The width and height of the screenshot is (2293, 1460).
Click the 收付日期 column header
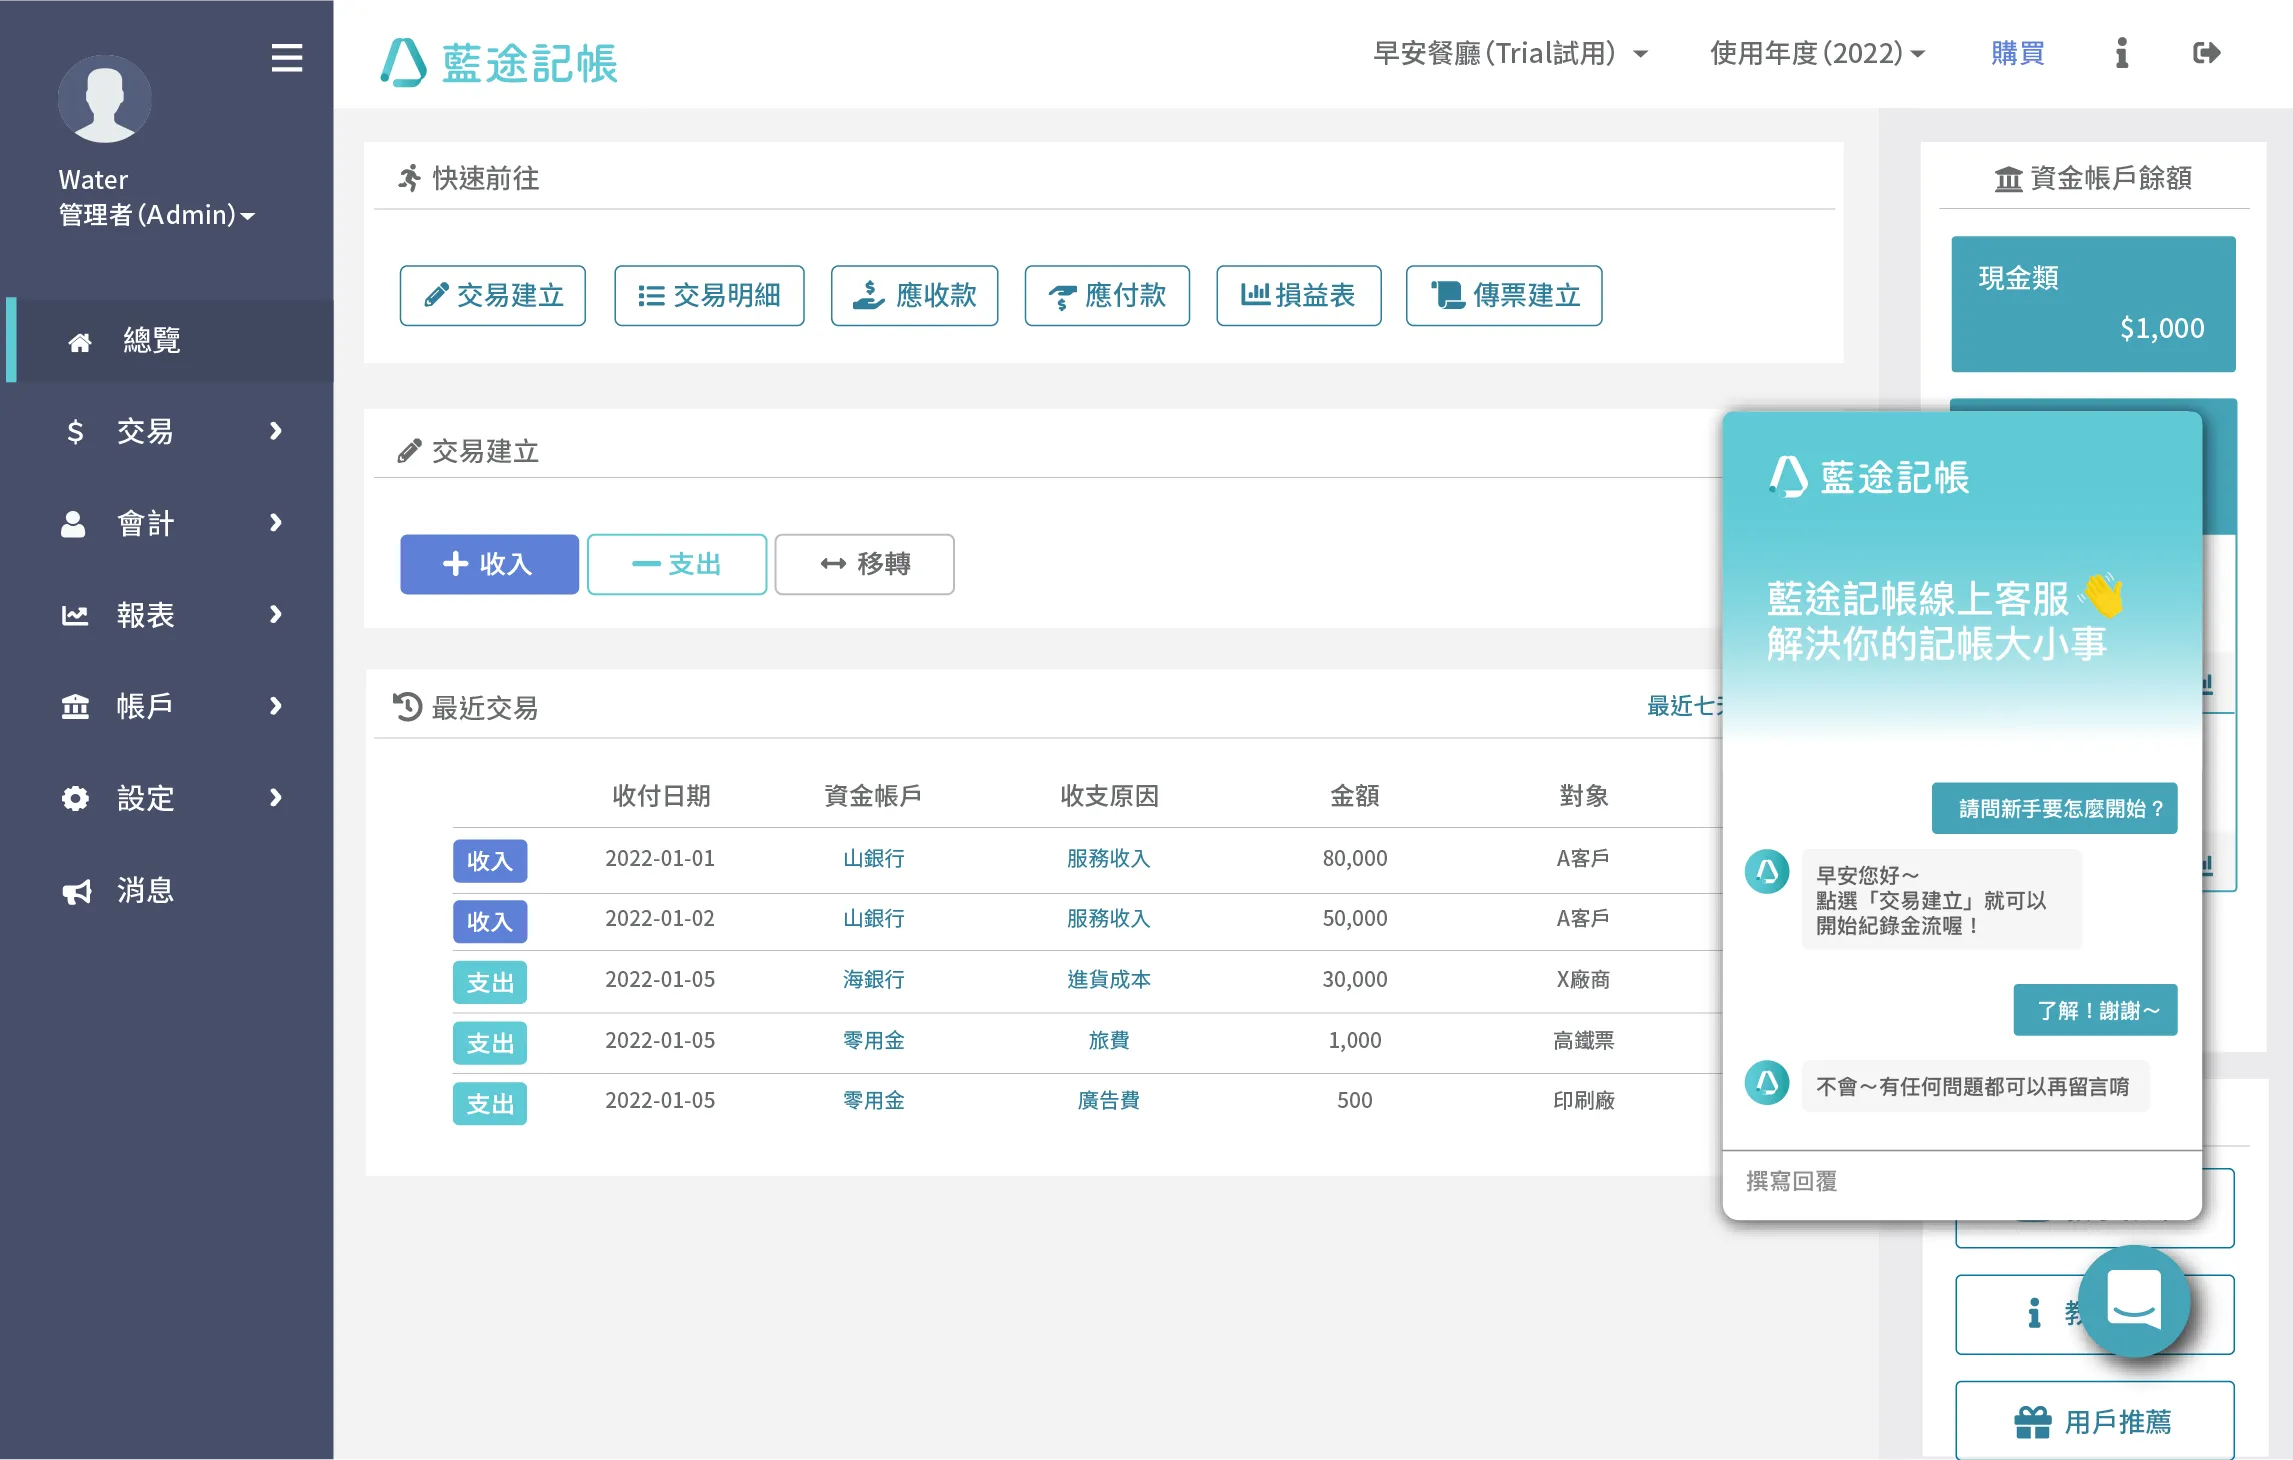tap(660, 796)
